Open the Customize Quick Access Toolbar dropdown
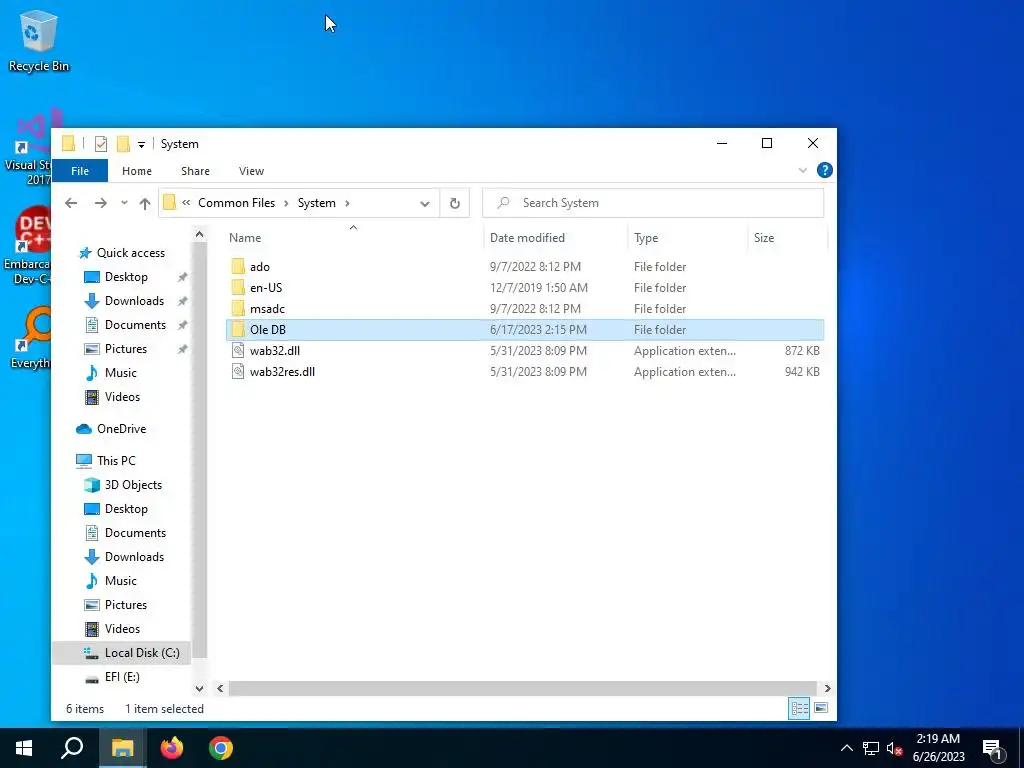Image resolution: width=1024 pixels, height=768 pixels. (x=141, y=145)
